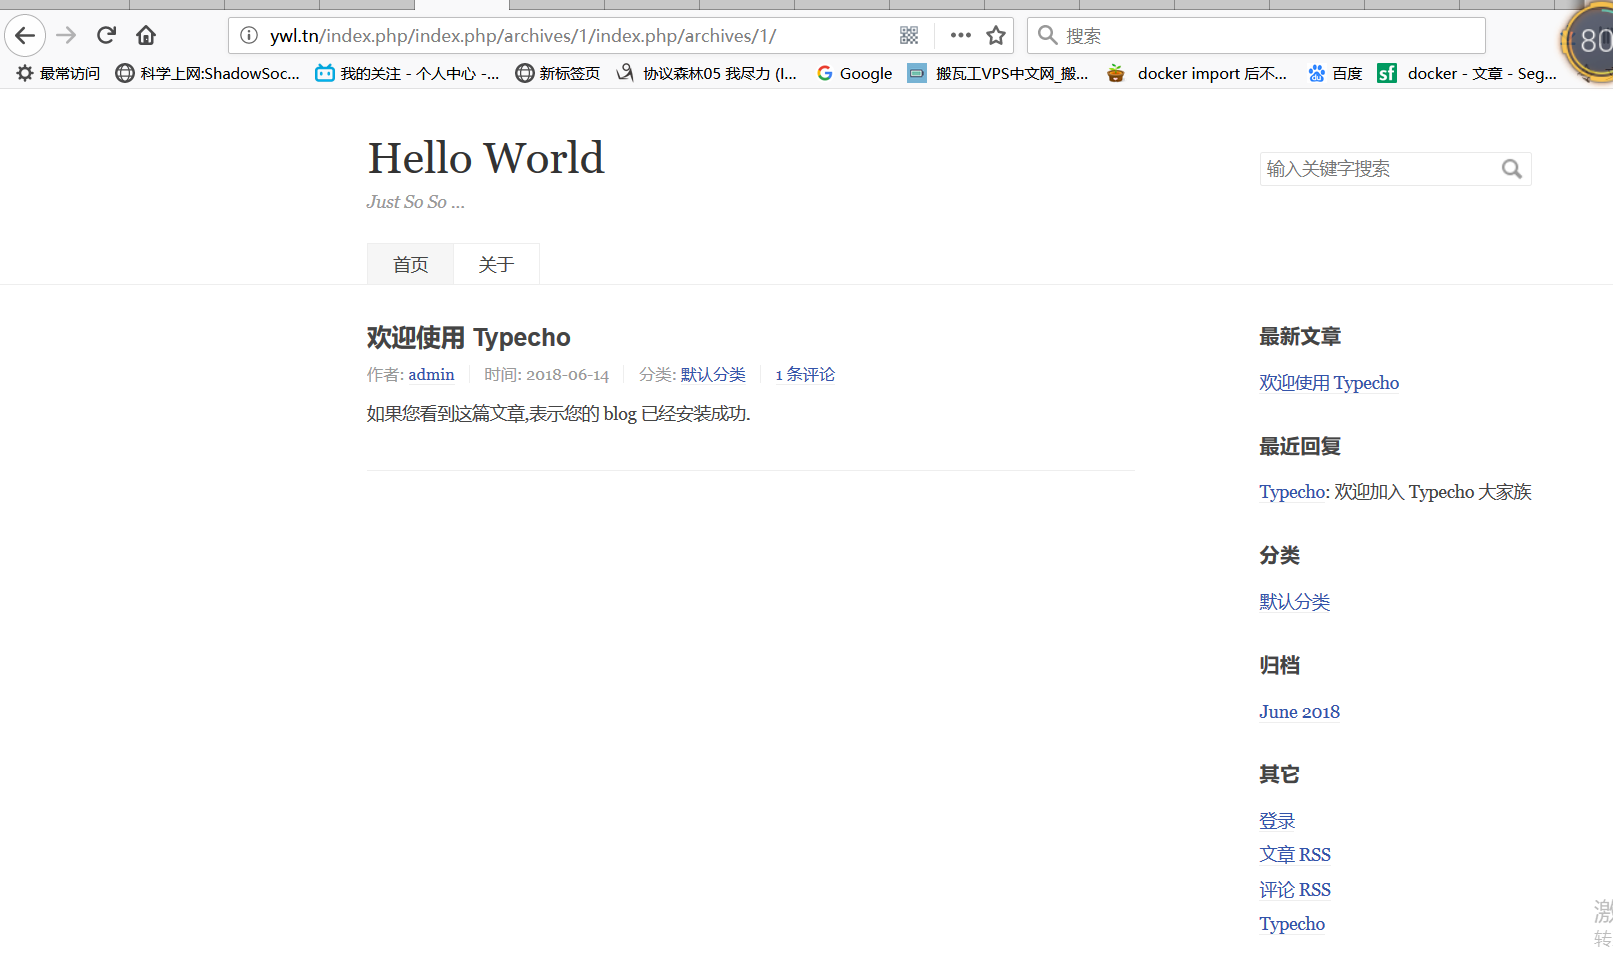The image size is (1613, 970).
Task: Open author admin link
Action: point(431,374)
